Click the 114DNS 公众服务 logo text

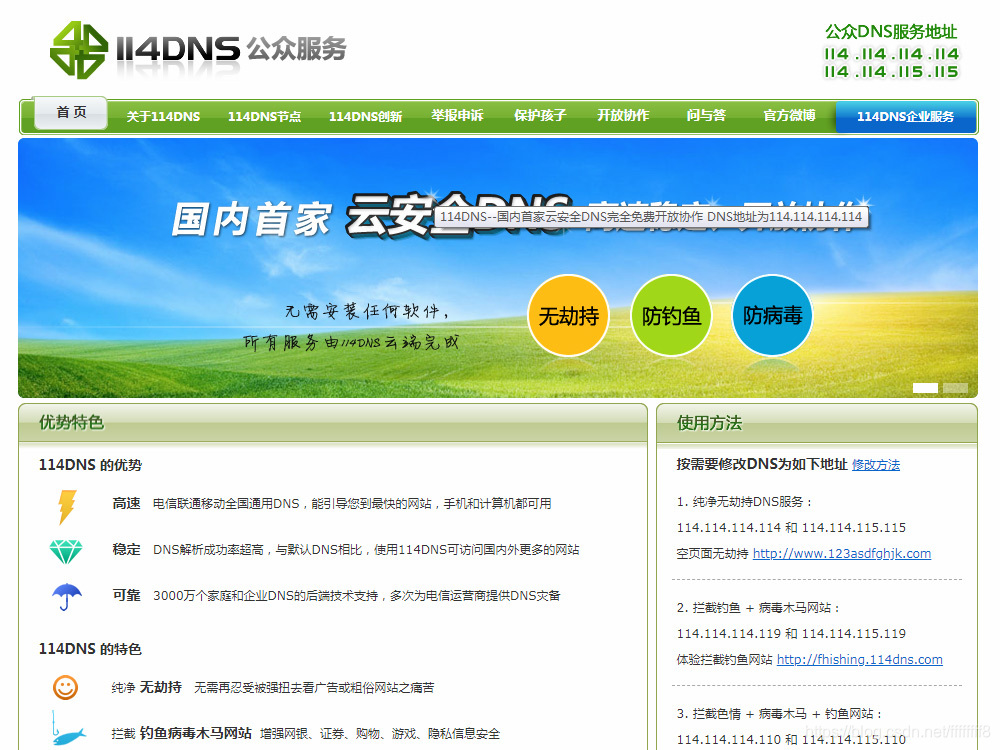pyautogui.click(x=231, y=49)
